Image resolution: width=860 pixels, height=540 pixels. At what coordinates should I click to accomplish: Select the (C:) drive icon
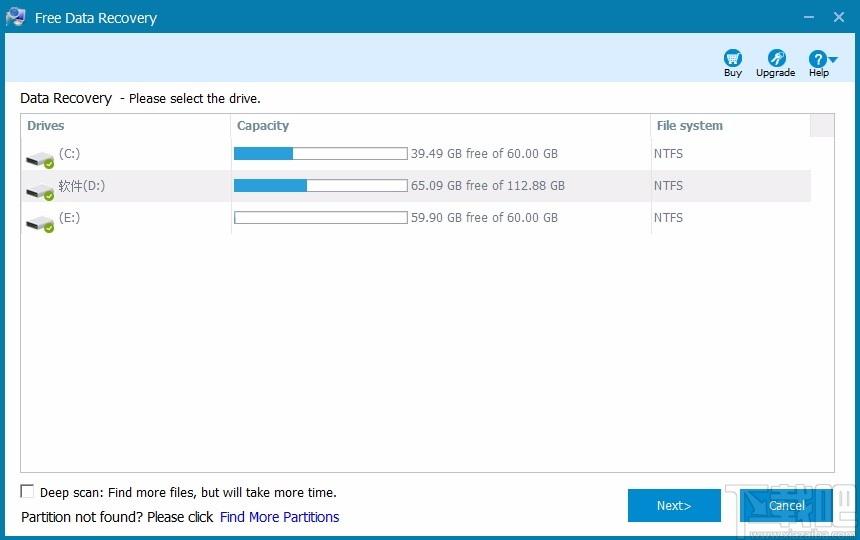(x=40, y=160)
